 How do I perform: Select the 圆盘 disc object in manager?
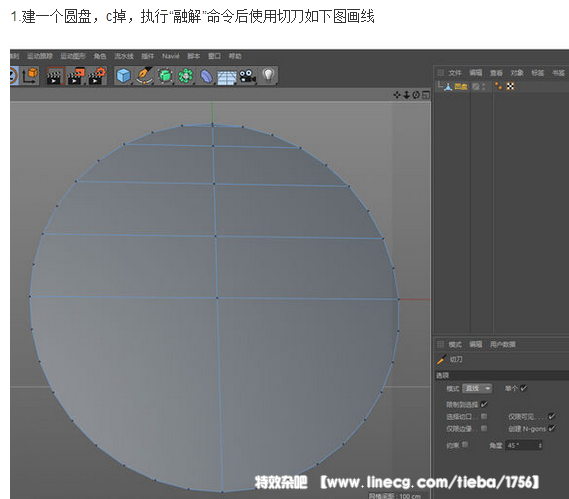[460, 86]
